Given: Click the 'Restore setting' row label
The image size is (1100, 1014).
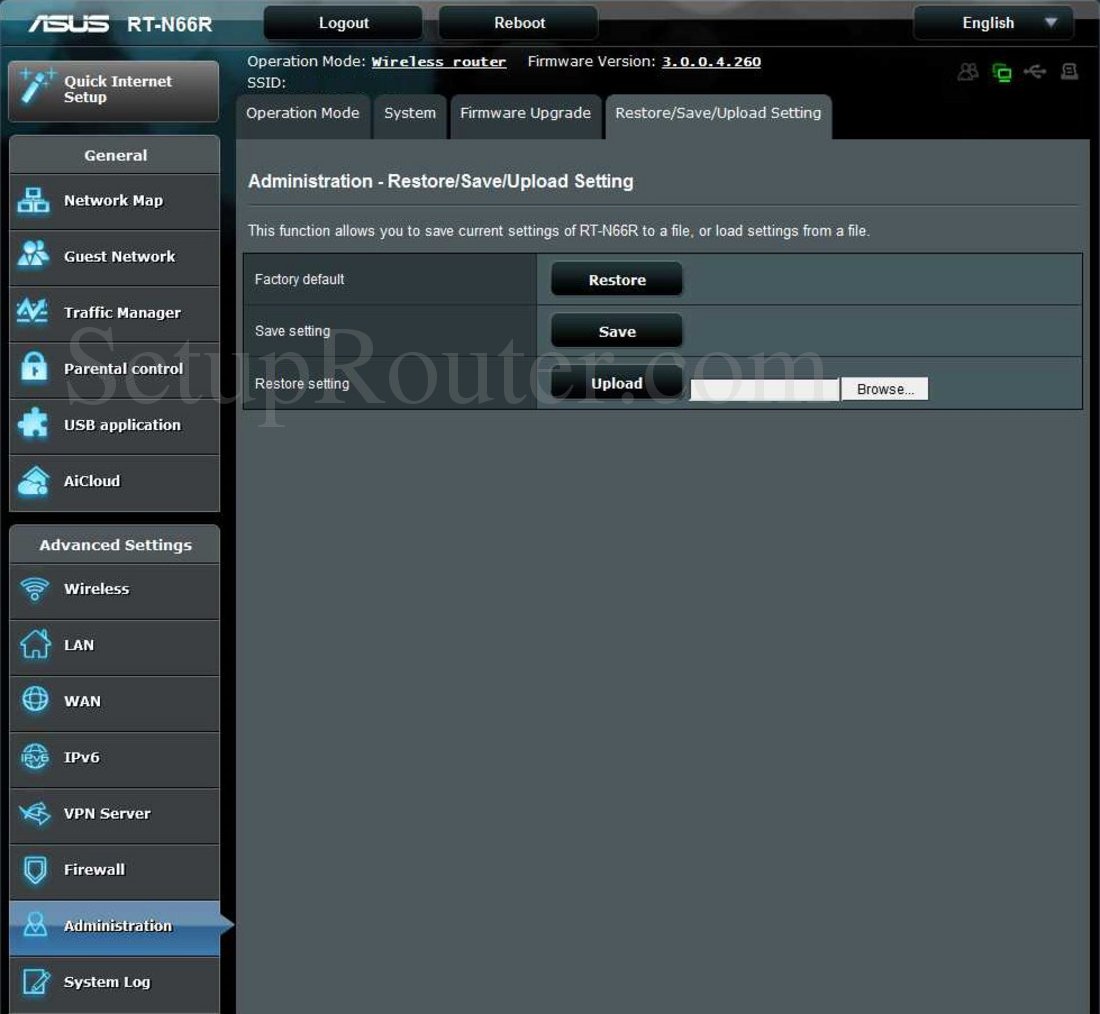Looking at the screenshot, I should coord(302,384).
